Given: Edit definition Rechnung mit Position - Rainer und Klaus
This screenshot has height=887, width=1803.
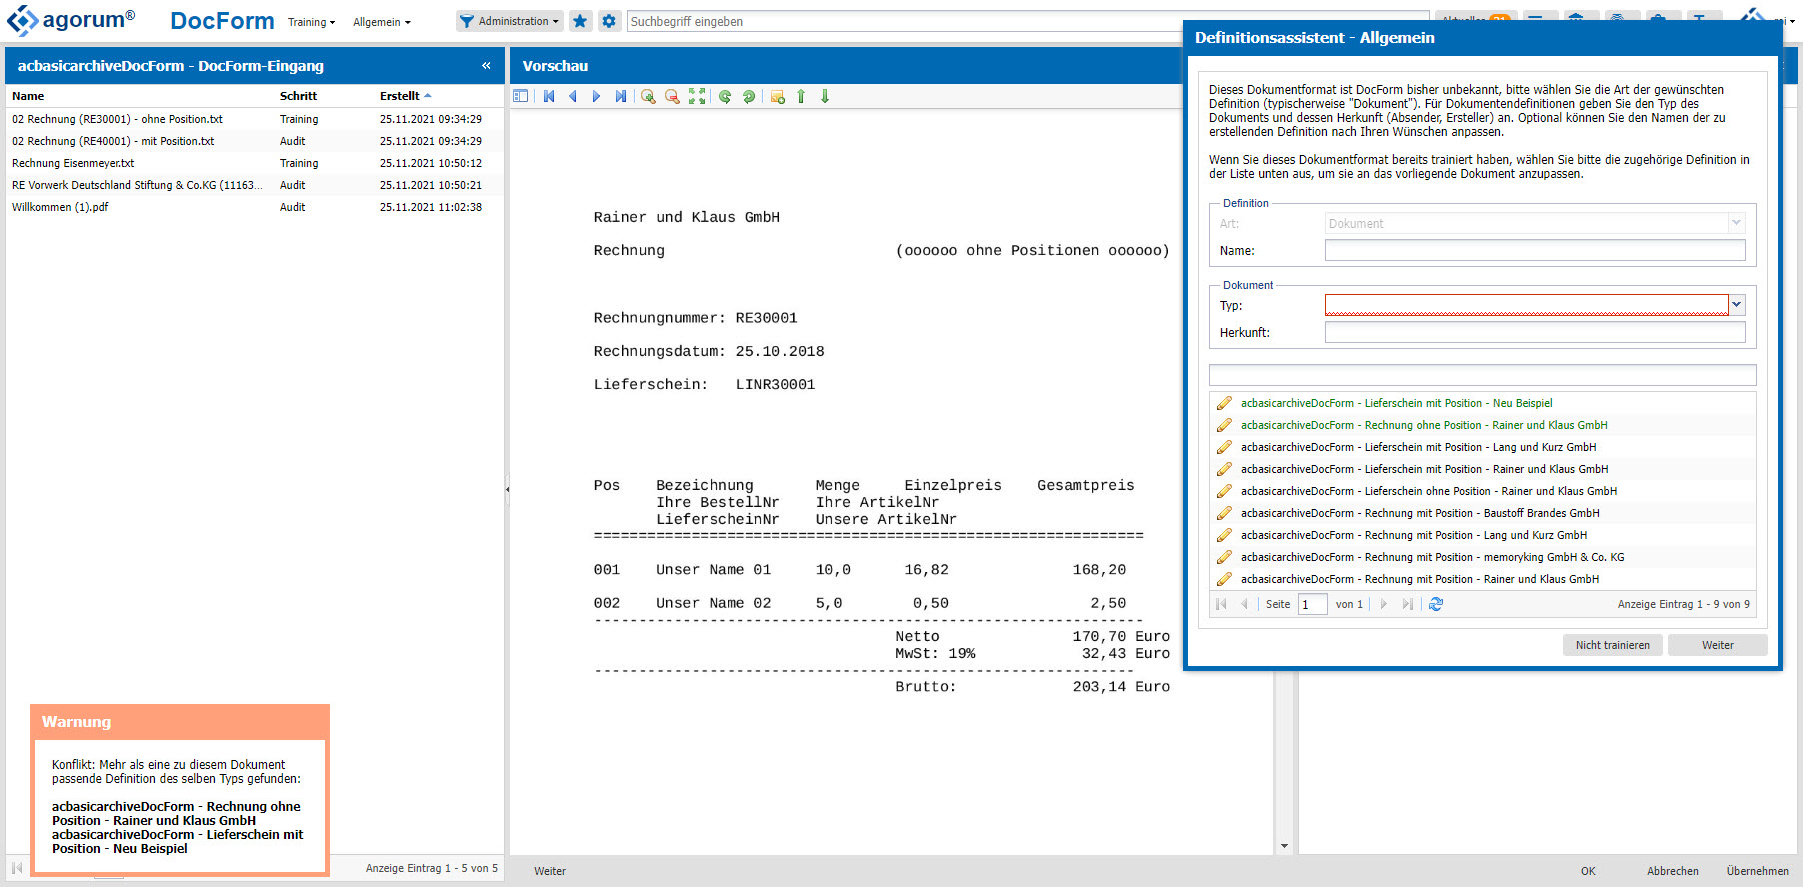Looking at the screenshot, I should tap(1224, 579).
